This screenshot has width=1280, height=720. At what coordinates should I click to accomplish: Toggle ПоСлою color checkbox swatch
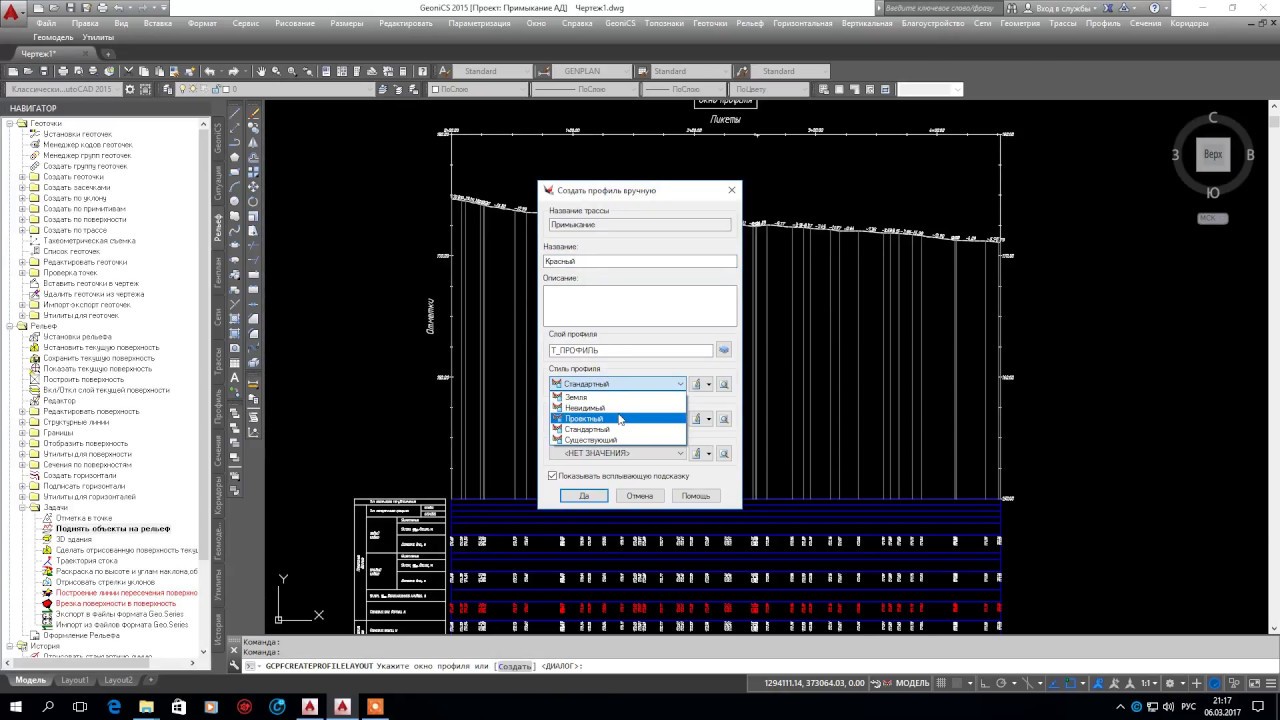434,89
